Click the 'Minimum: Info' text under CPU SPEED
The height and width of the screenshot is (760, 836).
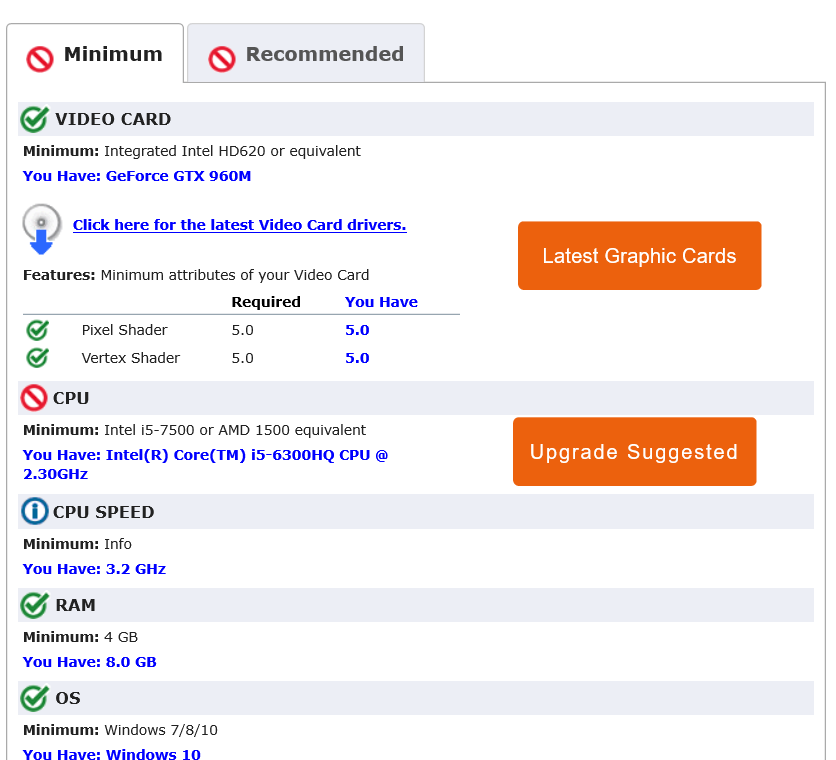(x=77, y=544)
